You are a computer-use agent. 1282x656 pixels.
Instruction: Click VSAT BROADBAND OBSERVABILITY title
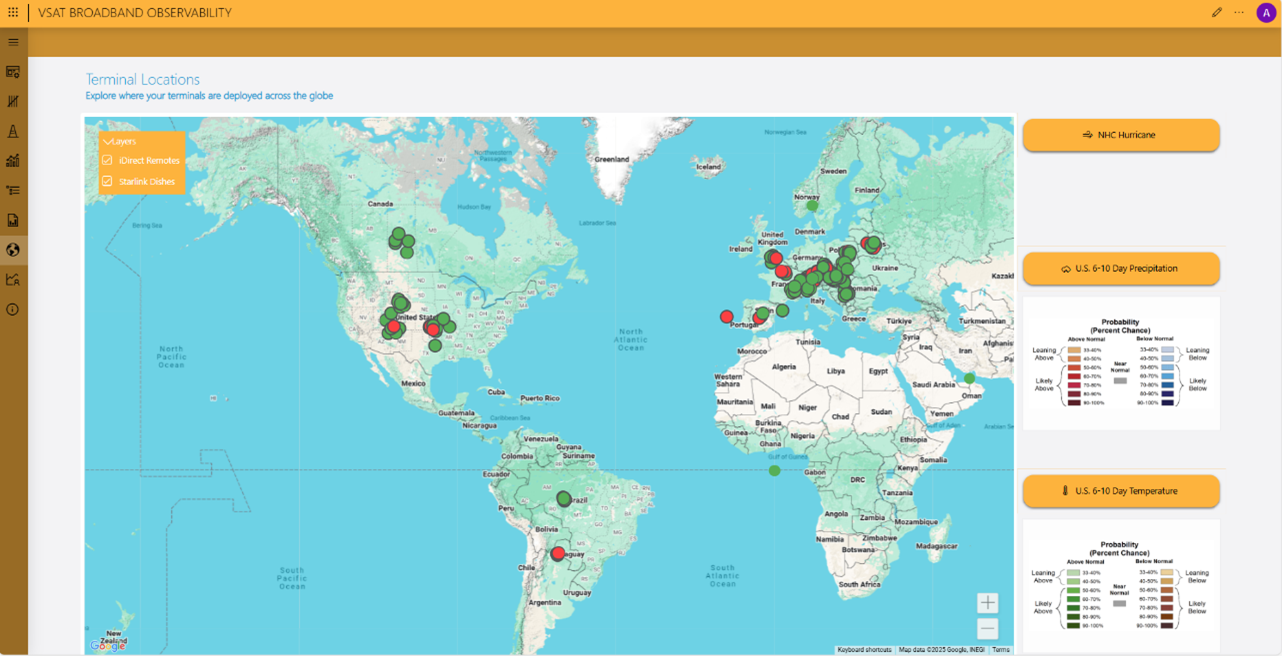(135, 13)
